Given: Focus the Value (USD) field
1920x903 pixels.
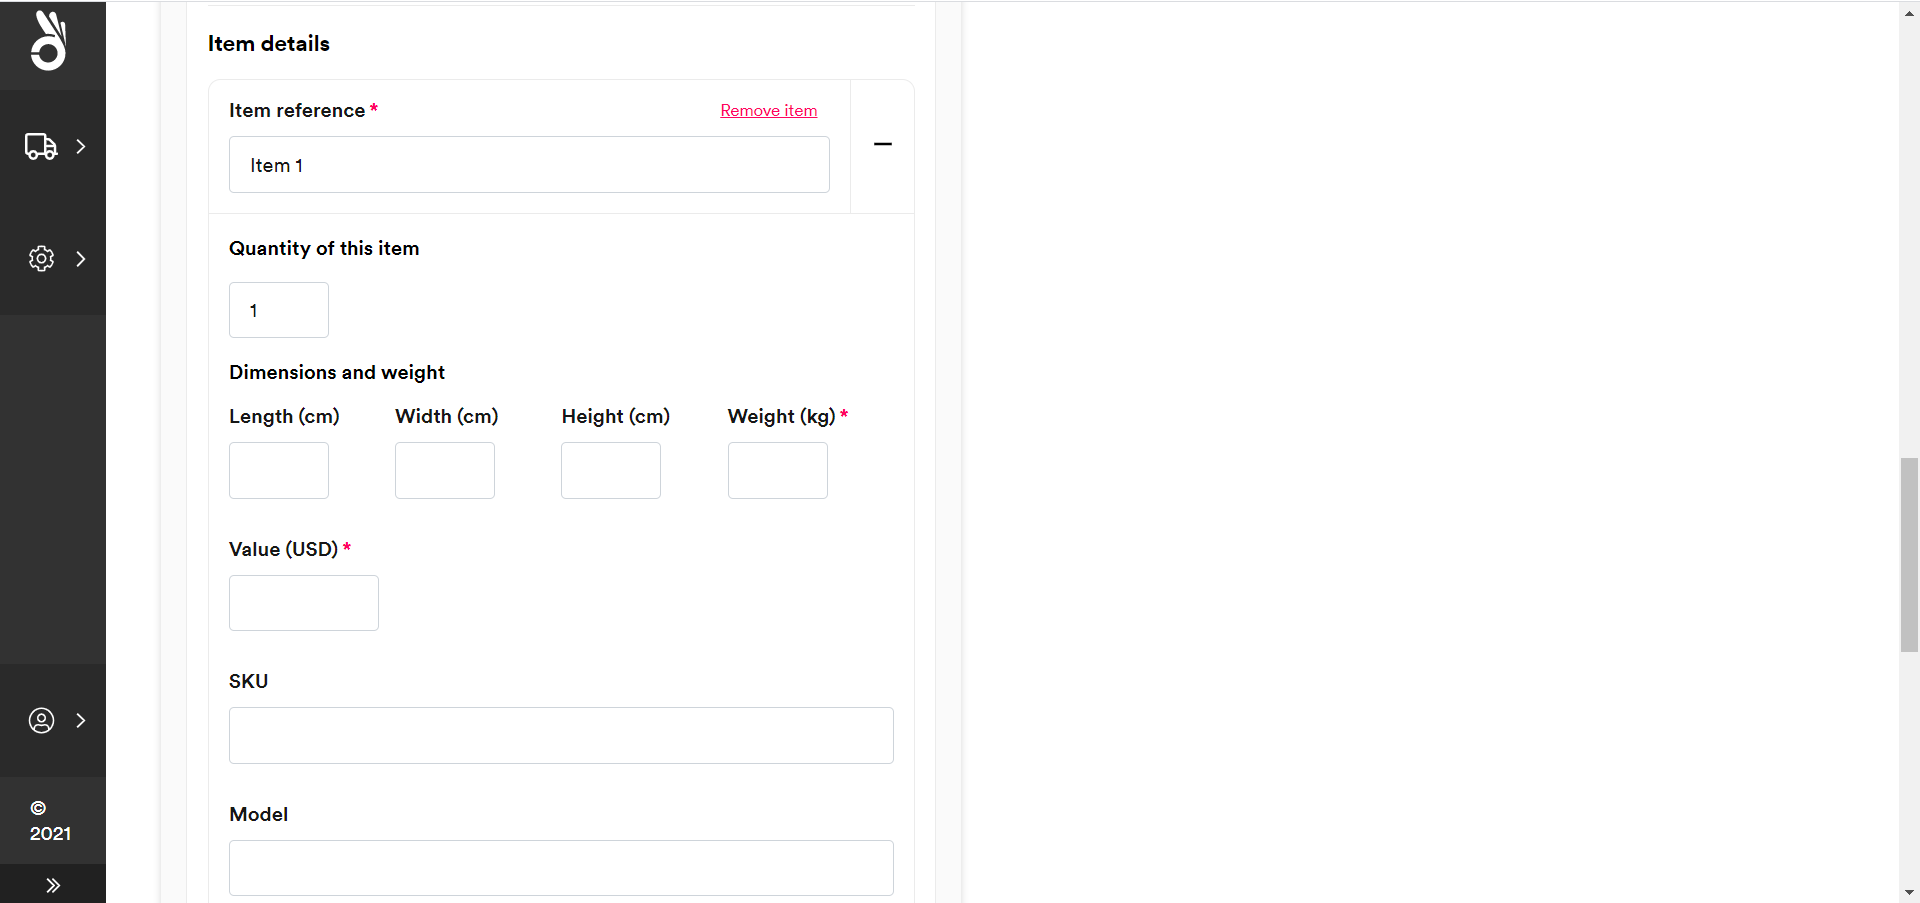Looking at the screenshot, I should coord(304,603).
